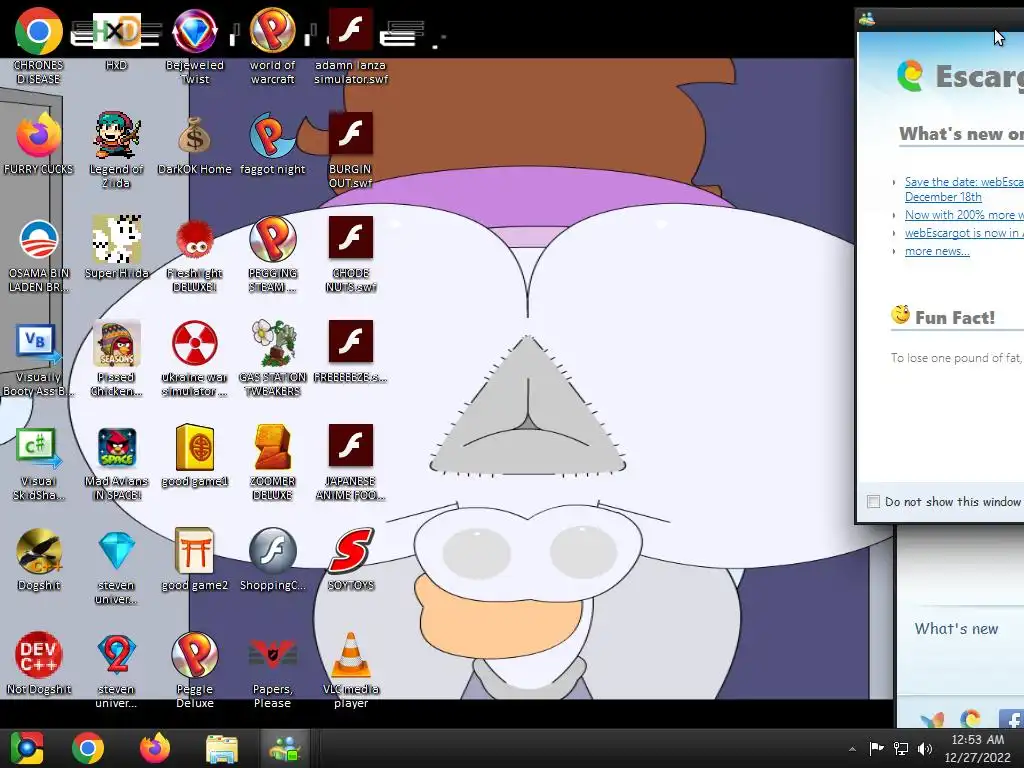Click the Facebook icon in the Messenger window

[x=1012, y=718]
